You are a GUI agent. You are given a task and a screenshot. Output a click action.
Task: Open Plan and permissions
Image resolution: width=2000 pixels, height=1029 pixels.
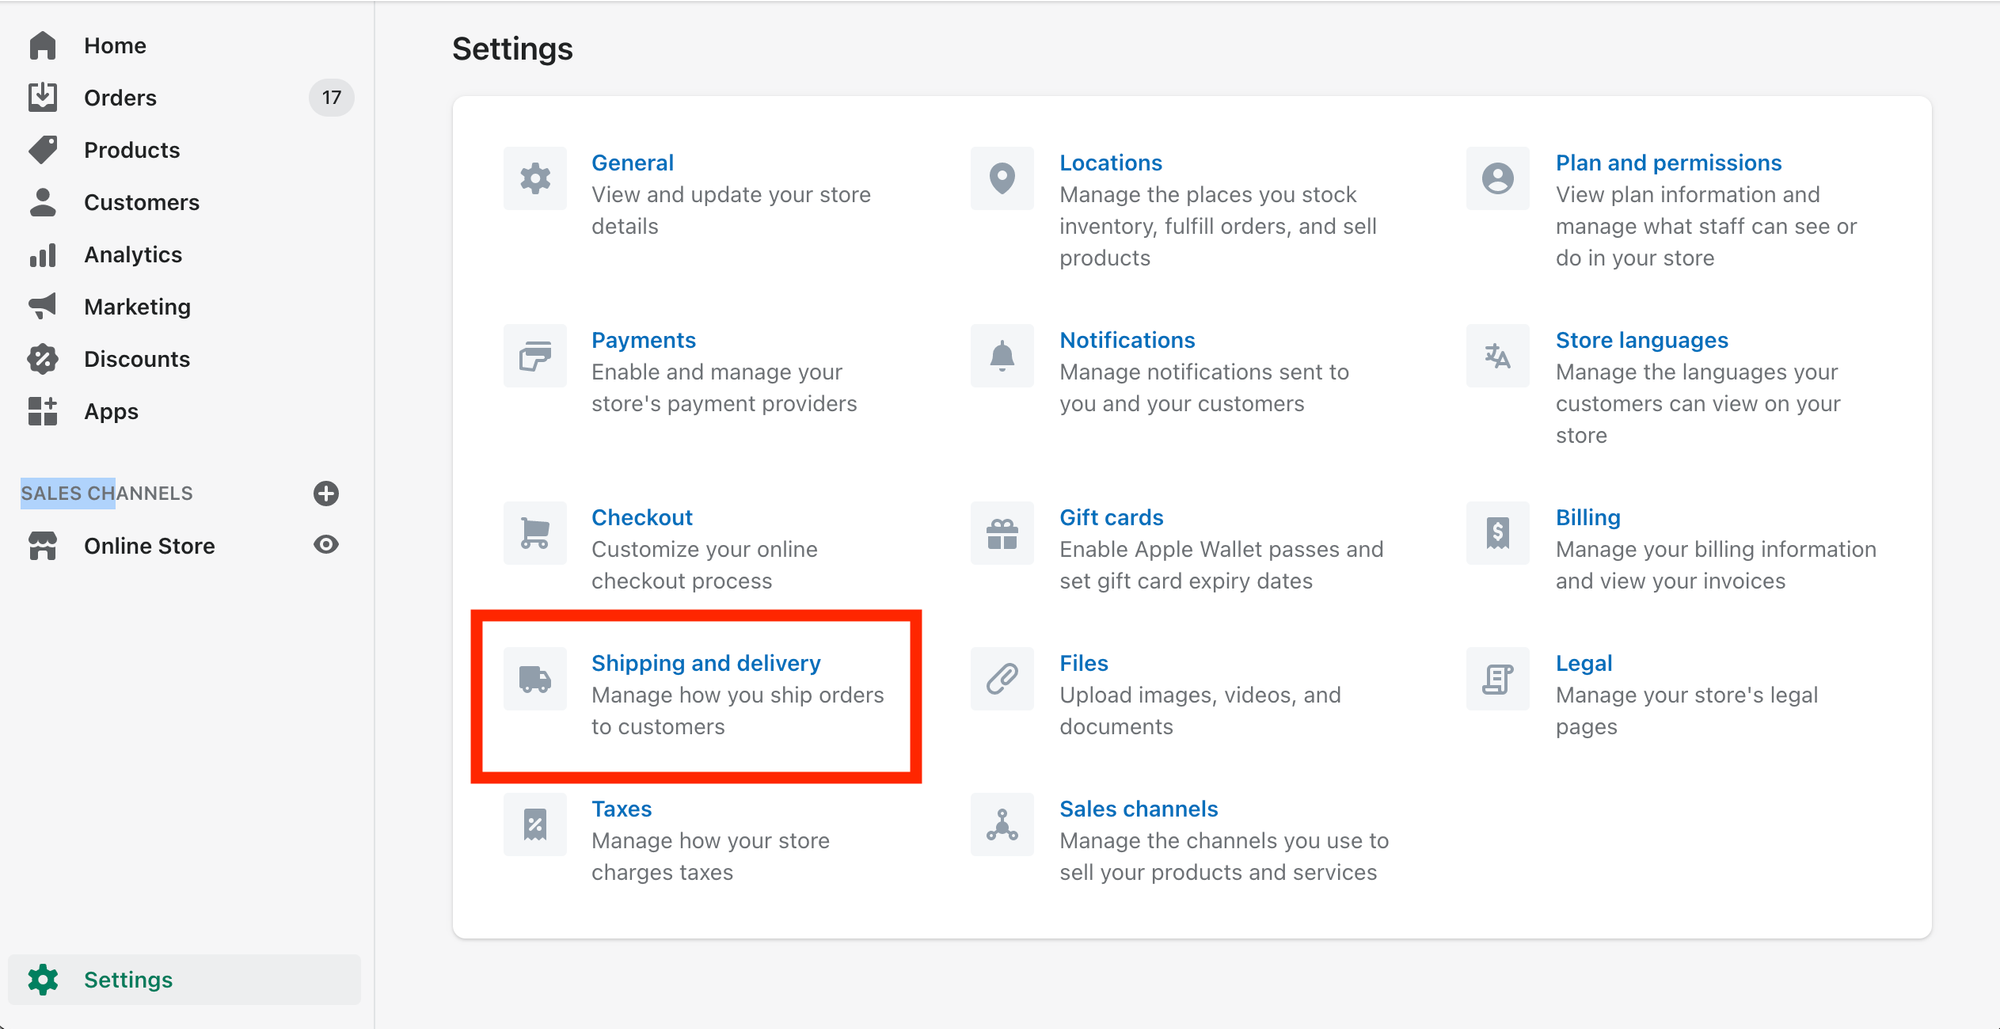[x=1668, y=162]
